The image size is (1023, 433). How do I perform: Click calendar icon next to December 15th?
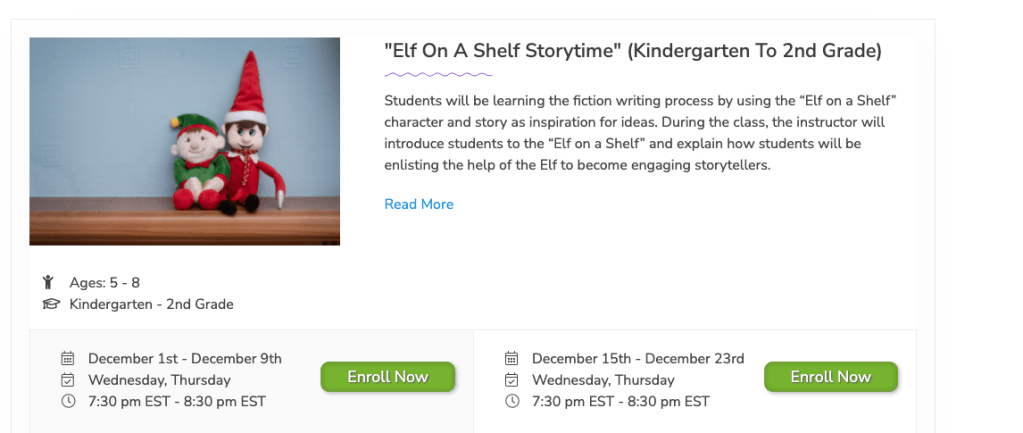coord(512,358)
